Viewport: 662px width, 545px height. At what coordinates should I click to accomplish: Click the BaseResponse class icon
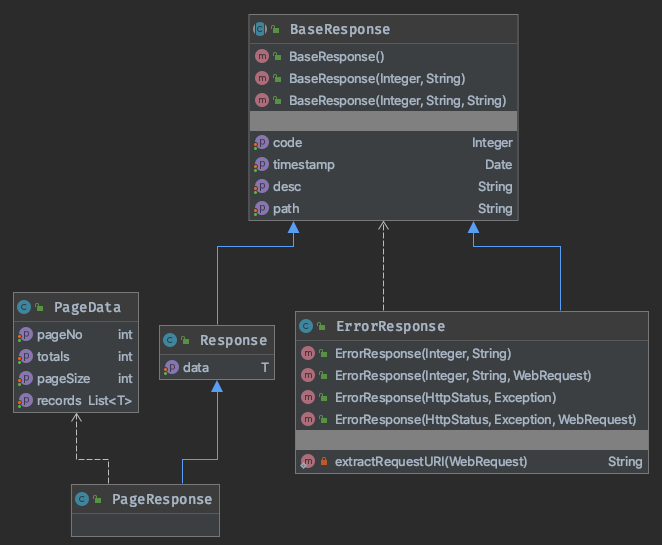tap(260, 30)
